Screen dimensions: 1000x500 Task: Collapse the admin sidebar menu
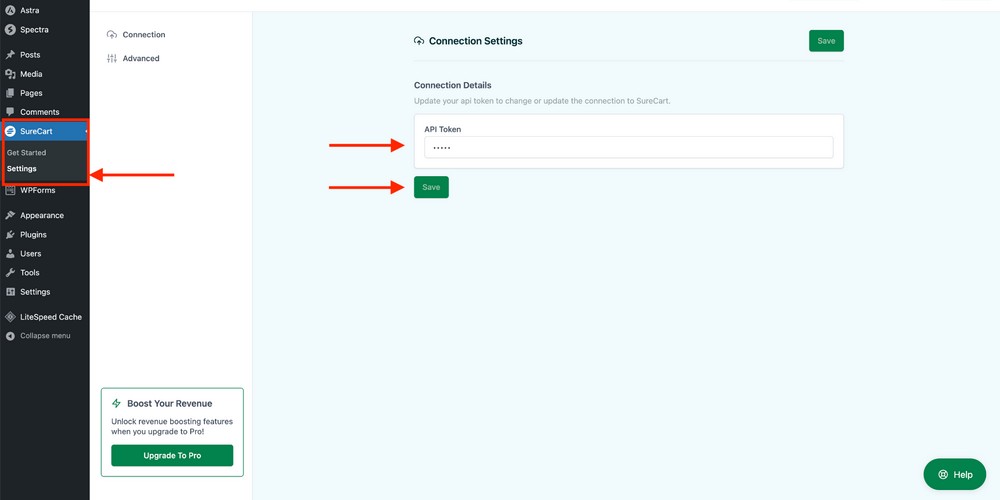45,336
